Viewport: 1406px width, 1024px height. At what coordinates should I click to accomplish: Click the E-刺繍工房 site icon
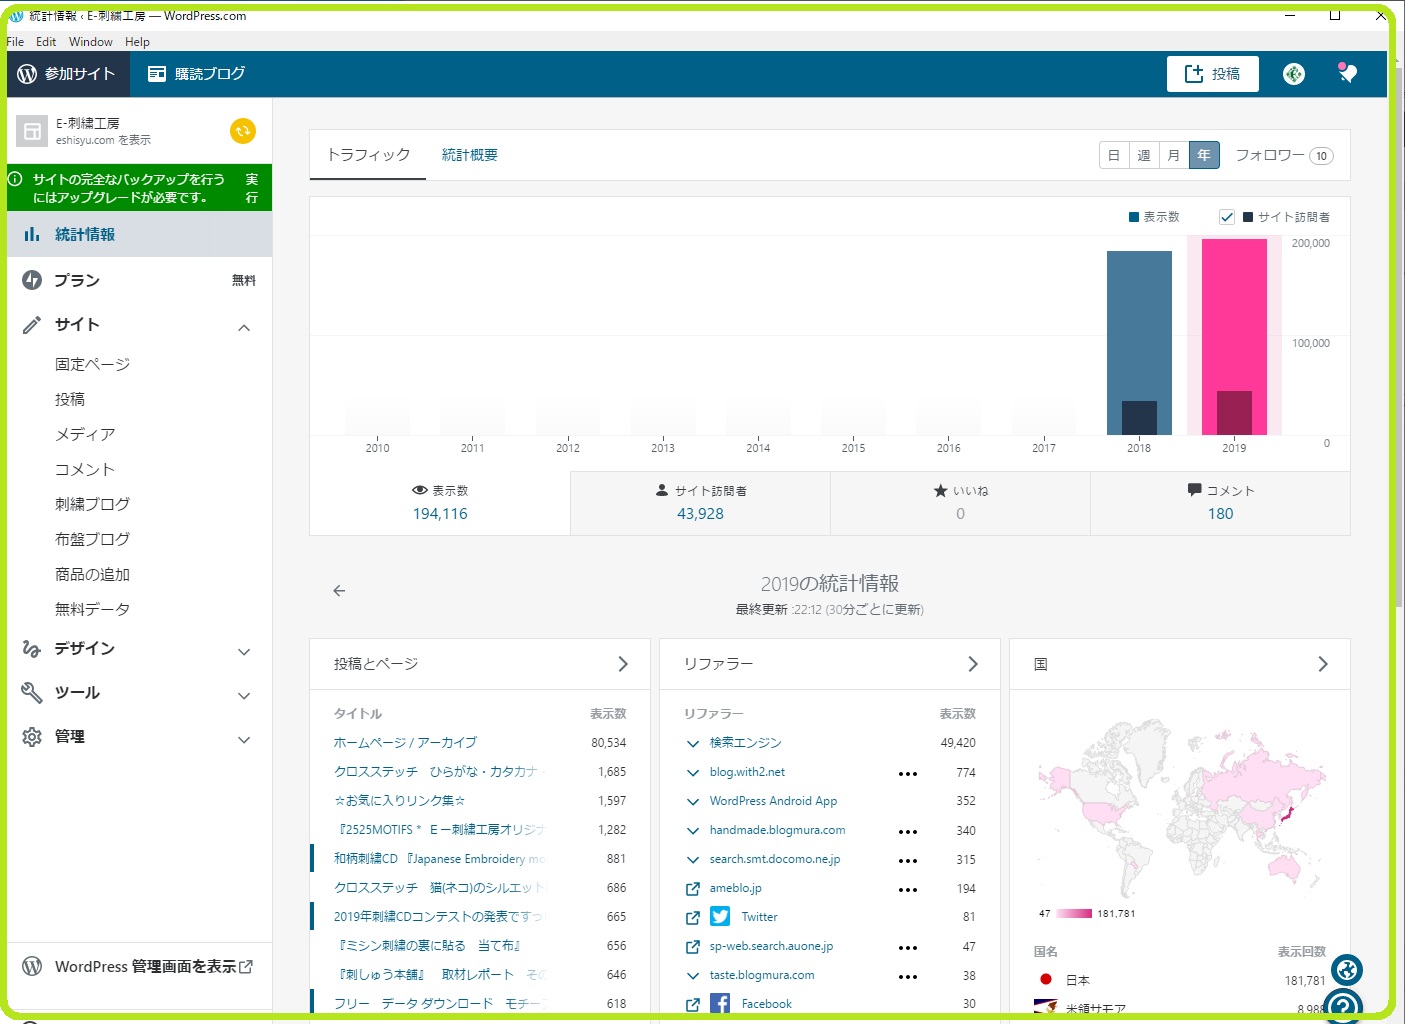tap(32, 131)
